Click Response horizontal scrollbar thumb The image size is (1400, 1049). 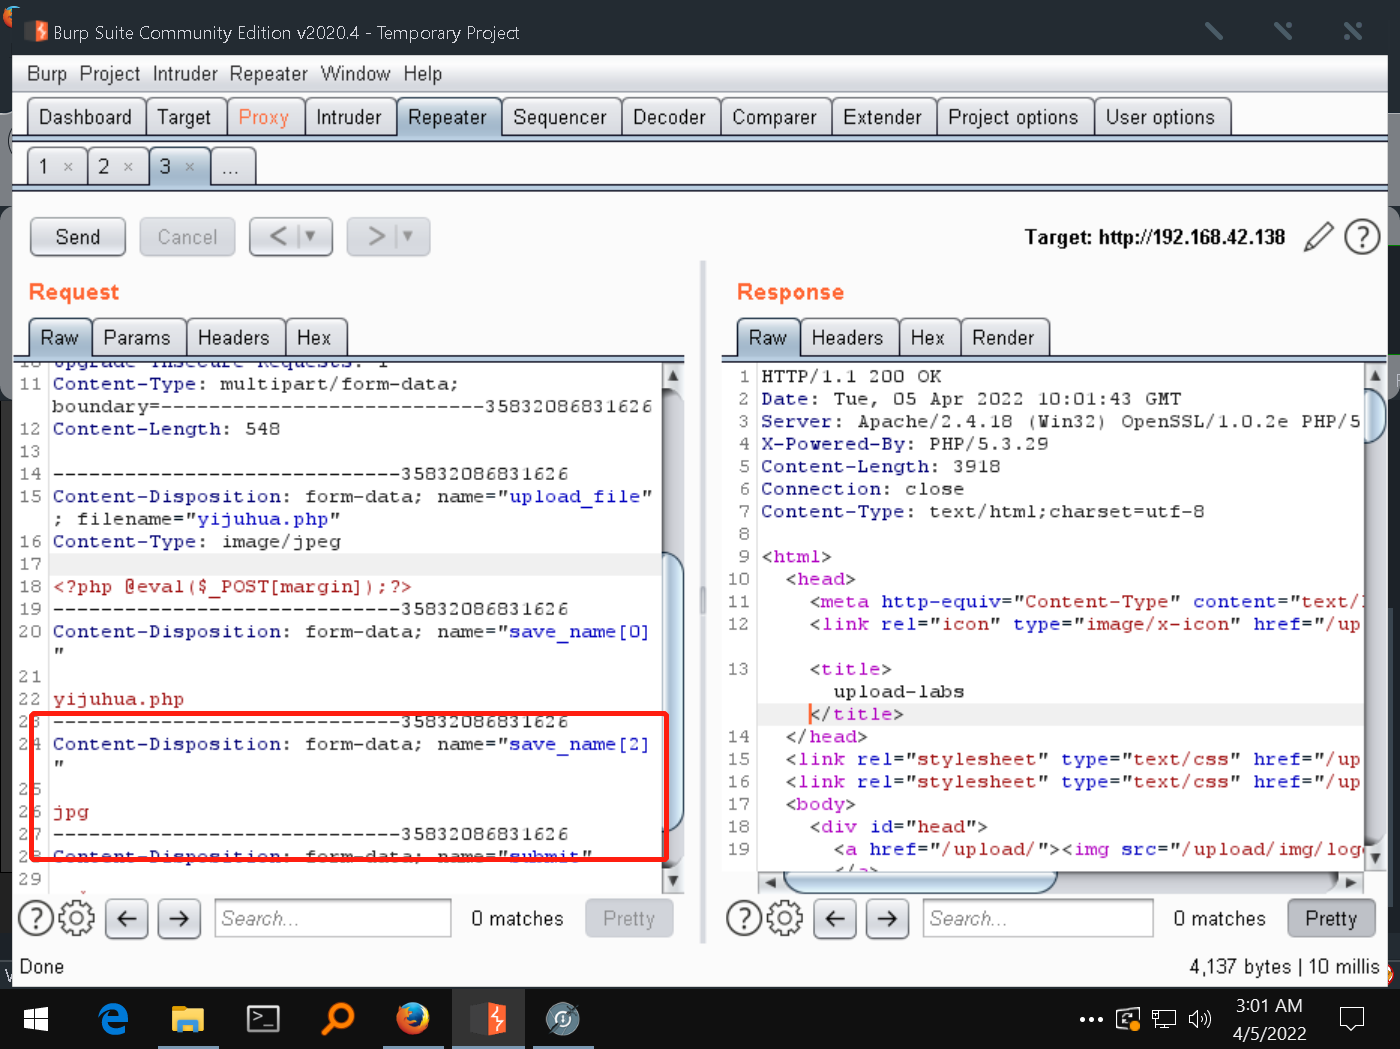point(920,882)
